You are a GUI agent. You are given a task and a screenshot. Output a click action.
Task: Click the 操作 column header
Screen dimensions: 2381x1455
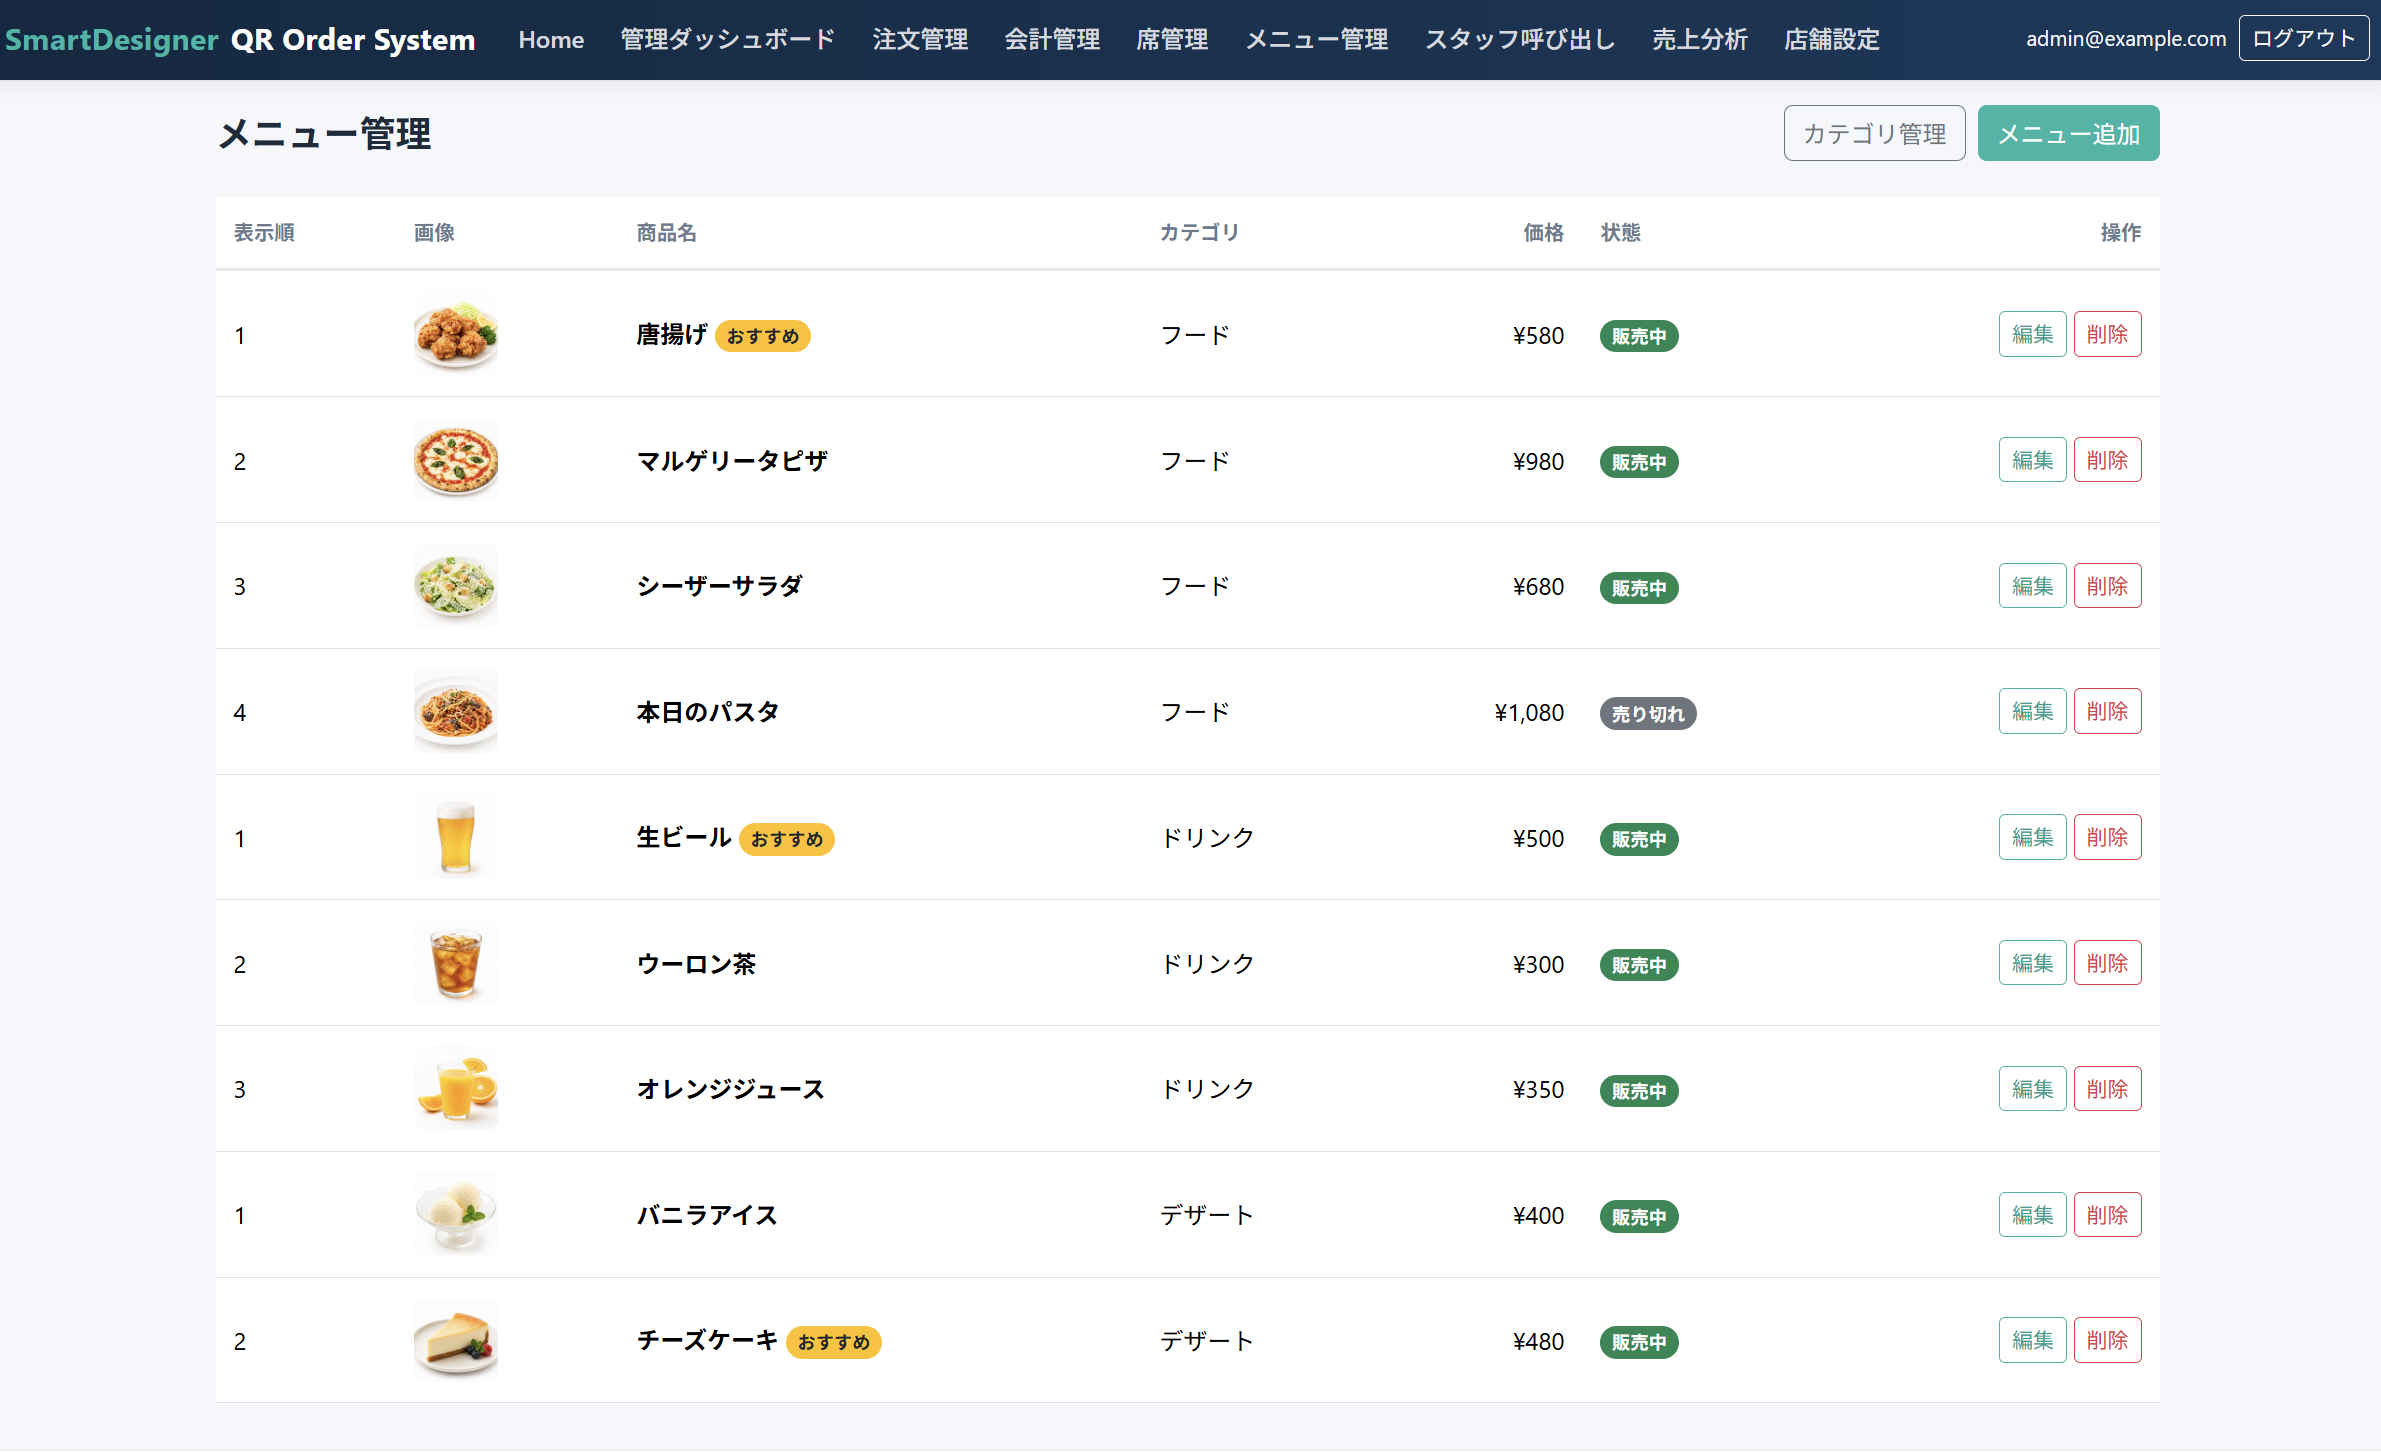tap(2121, 232)
